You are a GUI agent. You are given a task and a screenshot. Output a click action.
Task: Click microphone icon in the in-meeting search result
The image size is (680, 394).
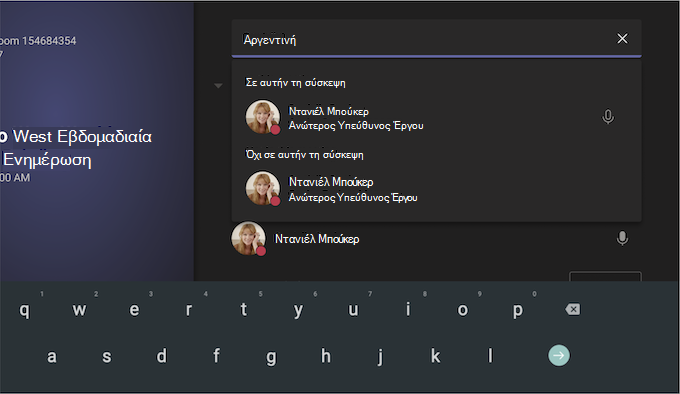tap(608, 117)
